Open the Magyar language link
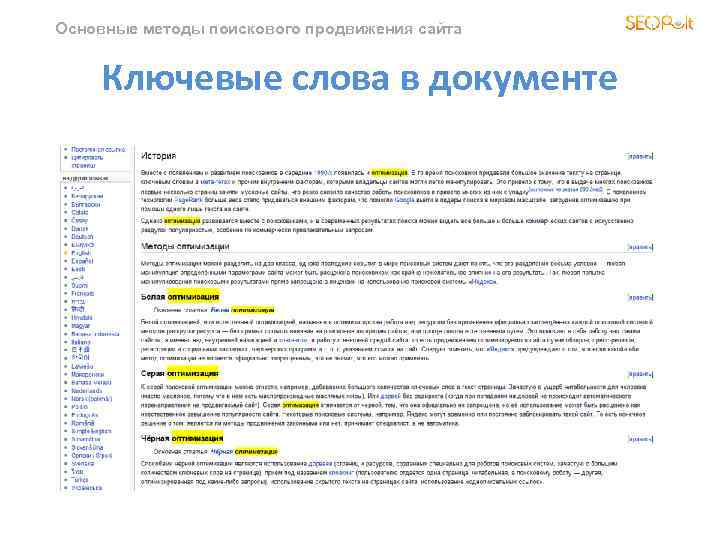The height and width of the screenshot is (540, 720). 81,326
